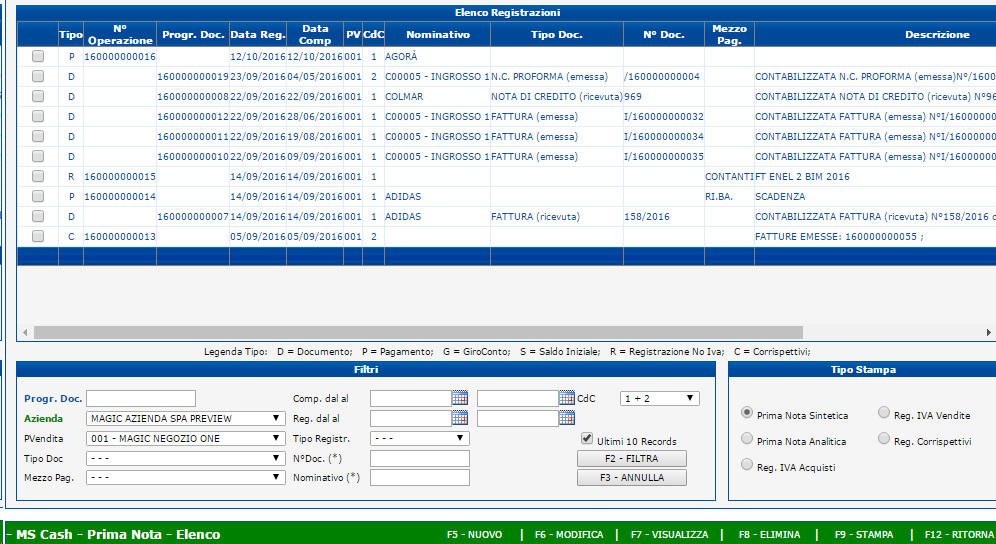Focus the Comp. al end date field
Screen dimensions: 996x544
518,398
